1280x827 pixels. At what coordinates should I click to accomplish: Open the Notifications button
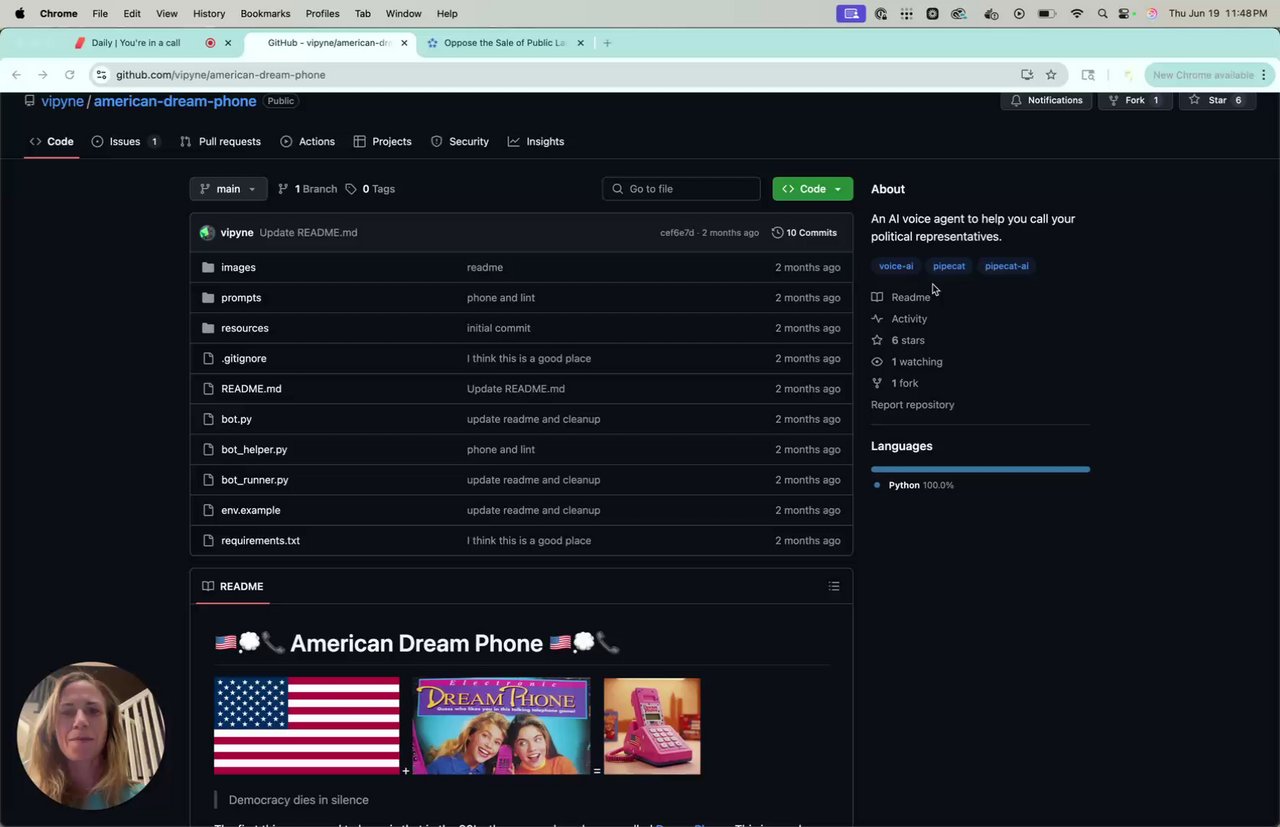click(1046, 100)
